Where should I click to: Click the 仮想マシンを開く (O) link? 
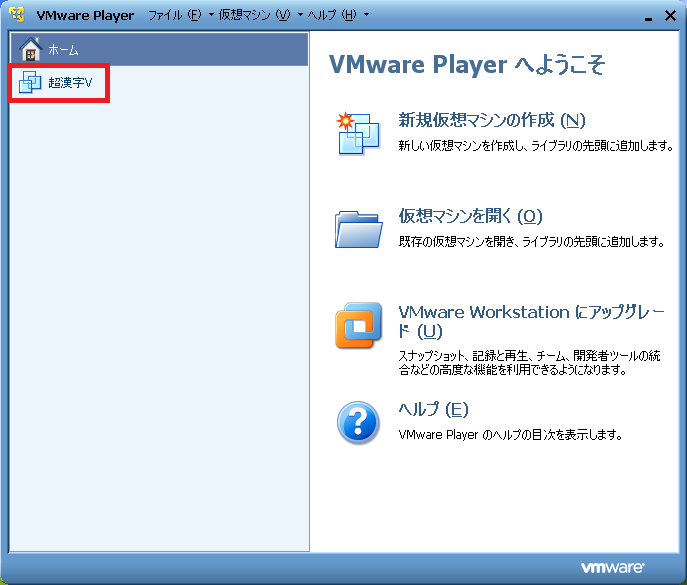click(x=469, y=216)
